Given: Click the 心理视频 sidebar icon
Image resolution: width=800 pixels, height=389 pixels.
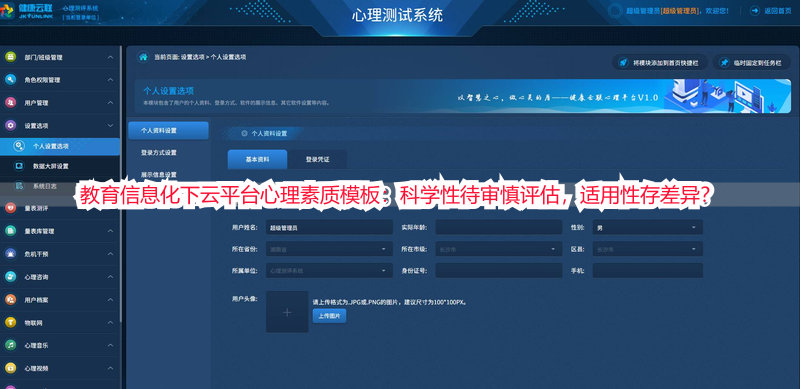Looking at the screenshot, I should (x=10, y=368).
